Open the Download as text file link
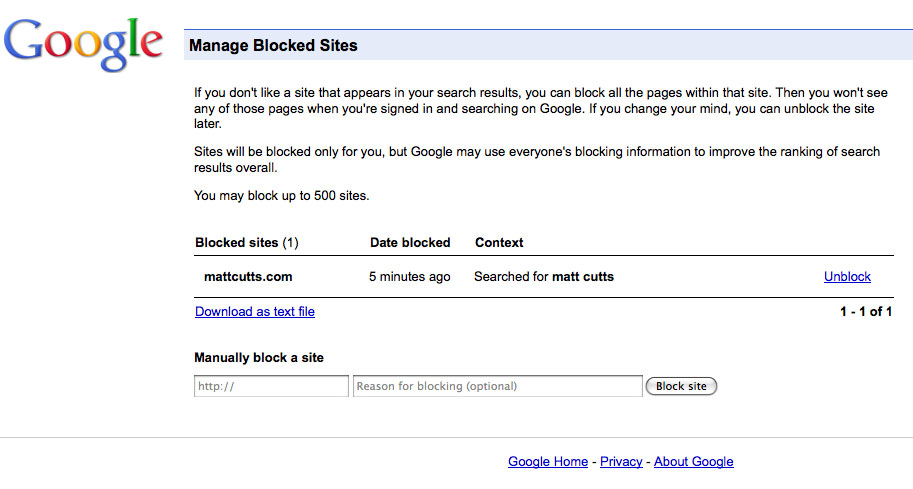 click(x=254, y=311)
